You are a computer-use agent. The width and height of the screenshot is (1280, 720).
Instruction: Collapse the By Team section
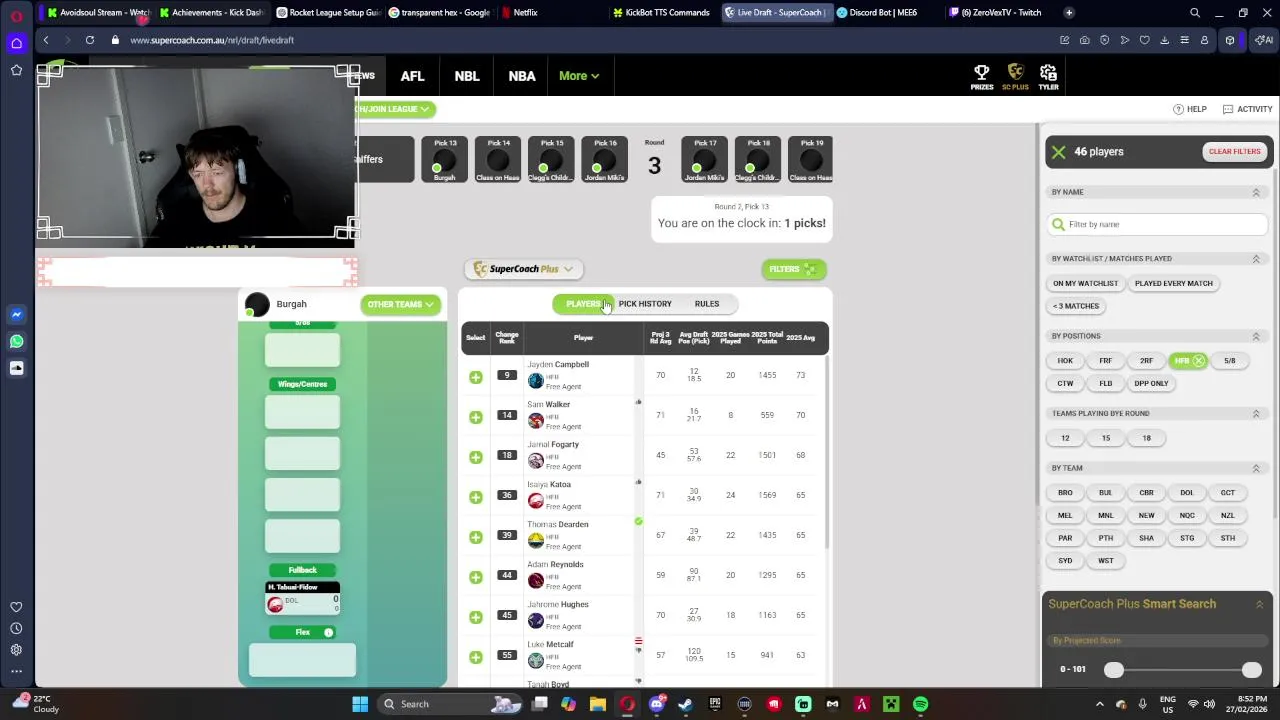point(1256,468)
